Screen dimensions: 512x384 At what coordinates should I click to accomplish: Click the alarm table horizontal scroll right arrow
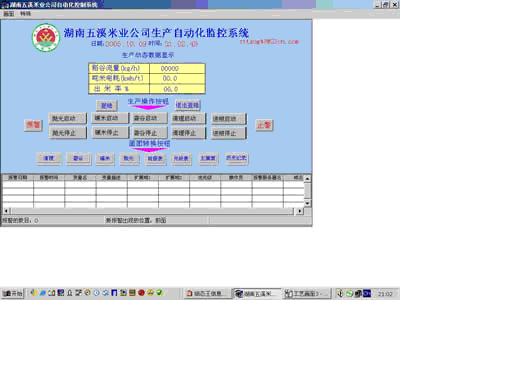pos(299,211)
